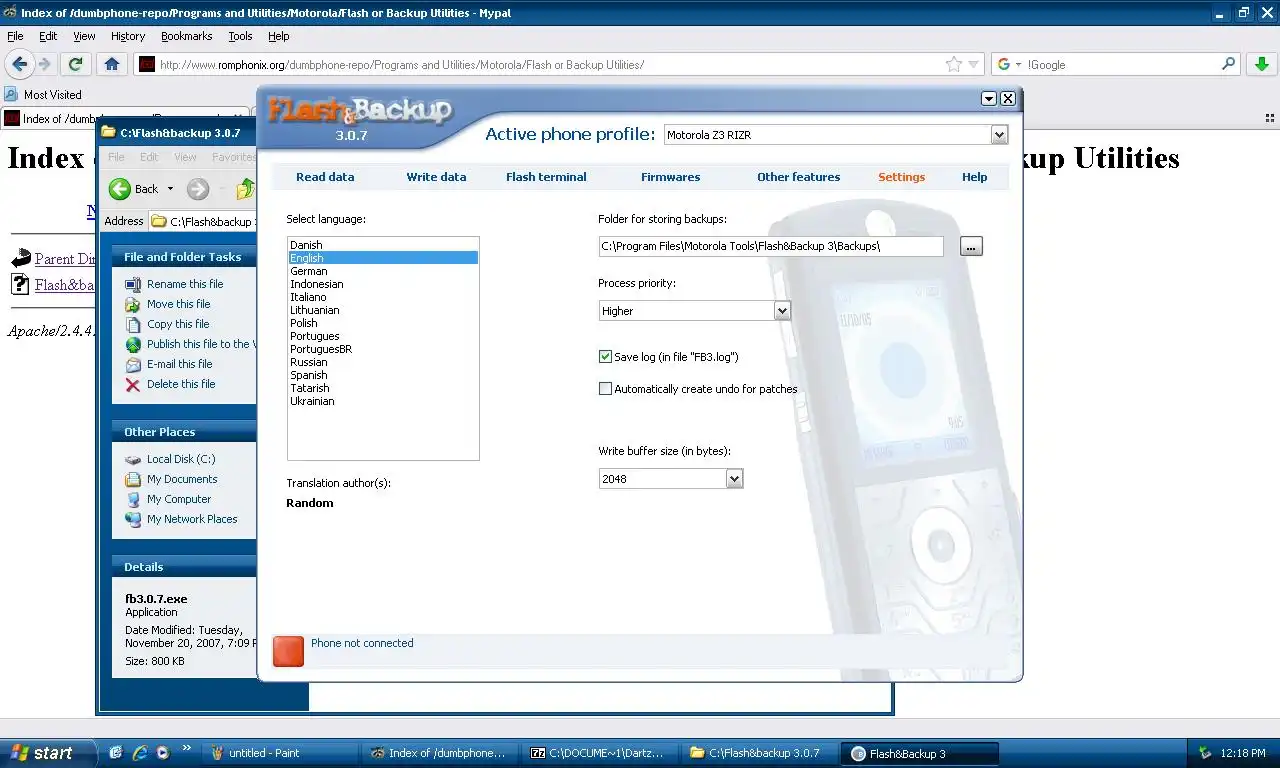Screen dimensions: 1280x768
Task: Expand the Write buffer size dropdown
Action: 734,479
